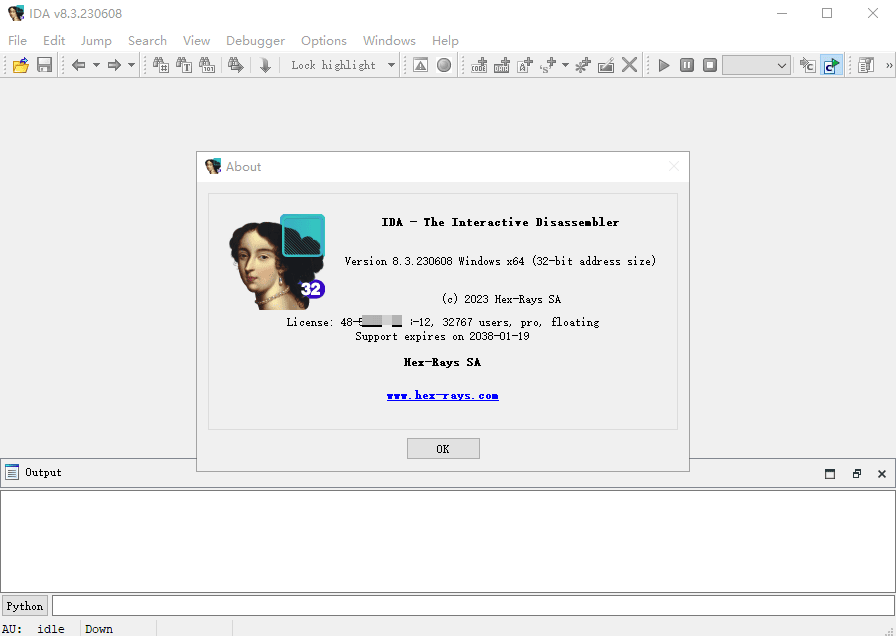Click the search immediate value binoculars icon
This screenshot has width=896, height=636.
(161, 65)
